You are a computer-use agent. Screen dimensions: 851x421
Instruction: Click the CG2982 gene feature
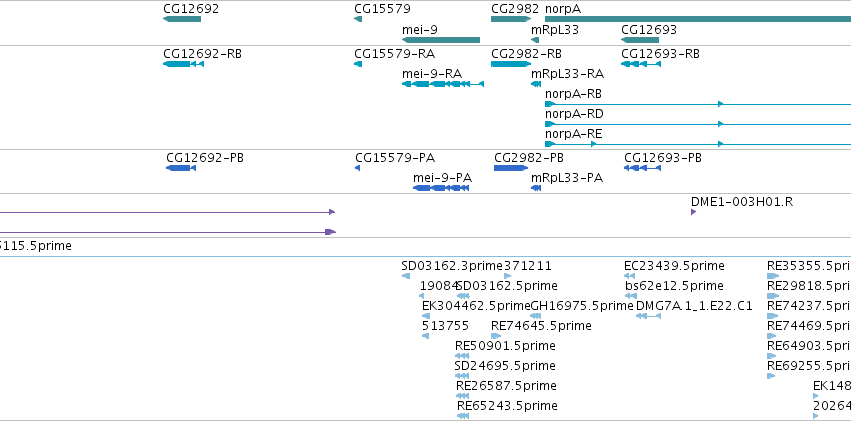click(511, 19)
